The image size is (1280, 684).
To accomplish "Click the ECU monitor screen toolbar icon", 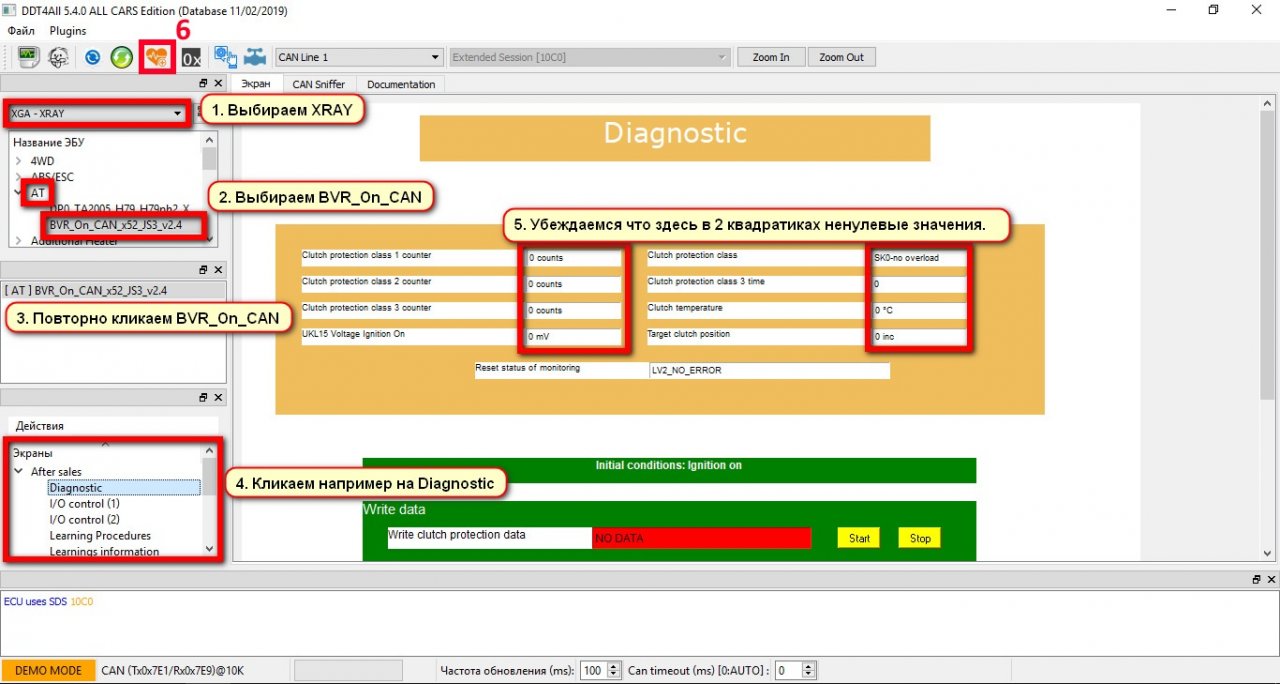I will coord(27,57).
